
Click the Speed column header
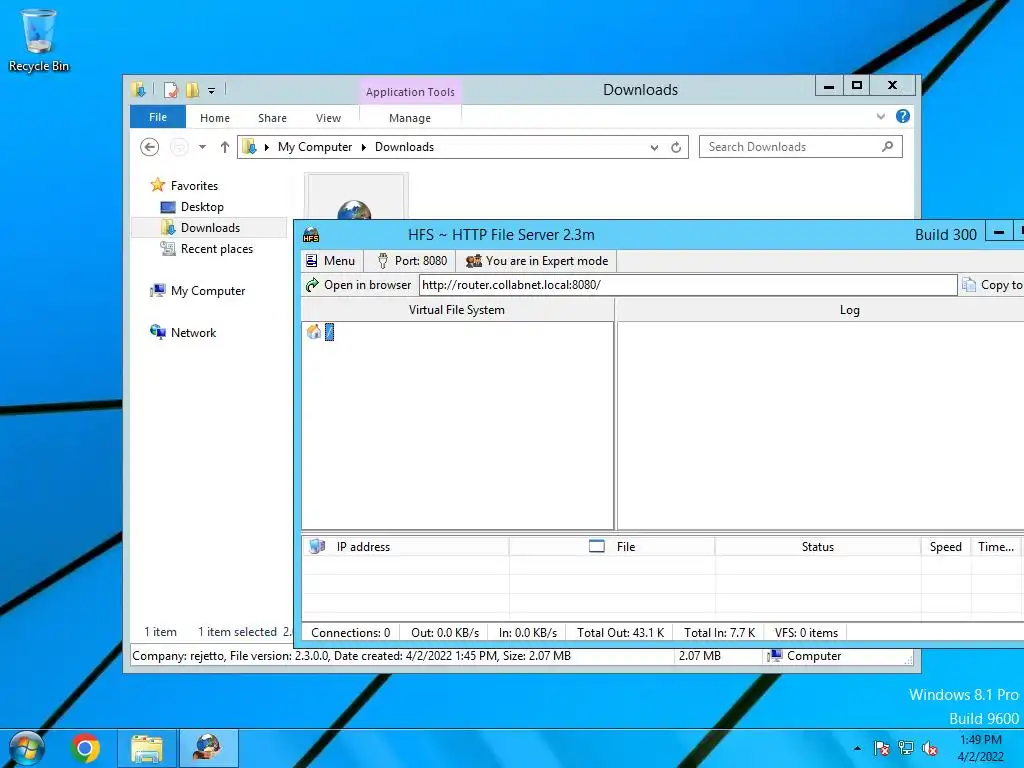[x=946, y=547]
